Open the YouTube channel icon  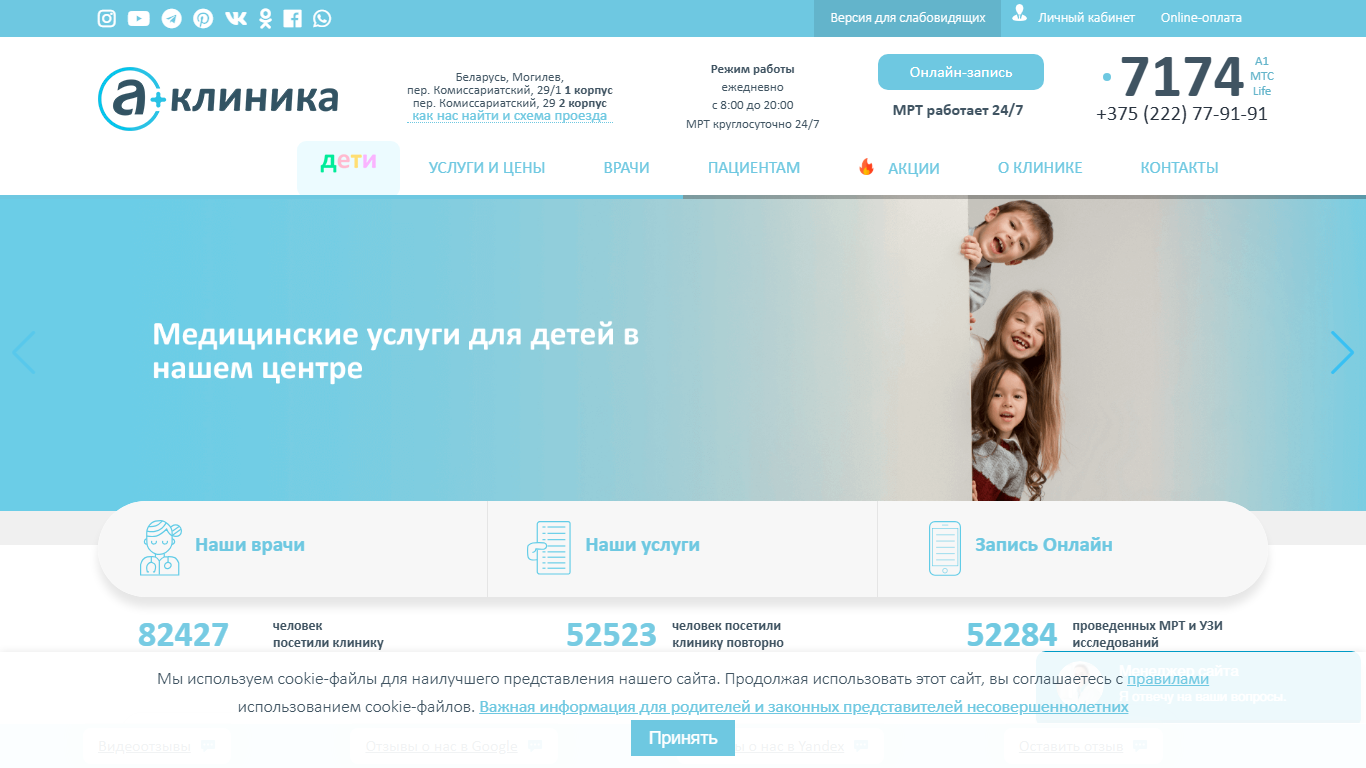tap(139, 18)
